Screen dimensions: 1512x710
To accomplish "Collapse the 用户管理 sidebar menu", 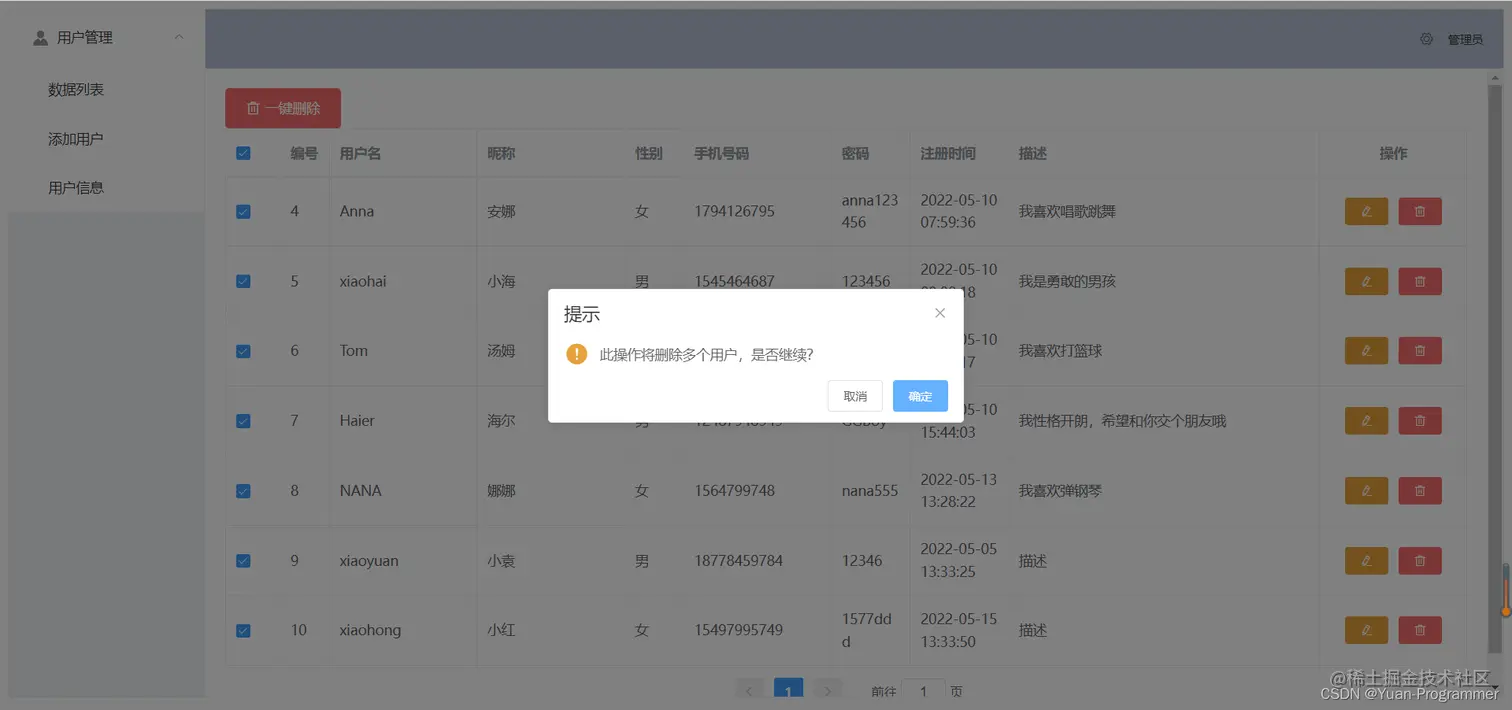I will point(178,37).
